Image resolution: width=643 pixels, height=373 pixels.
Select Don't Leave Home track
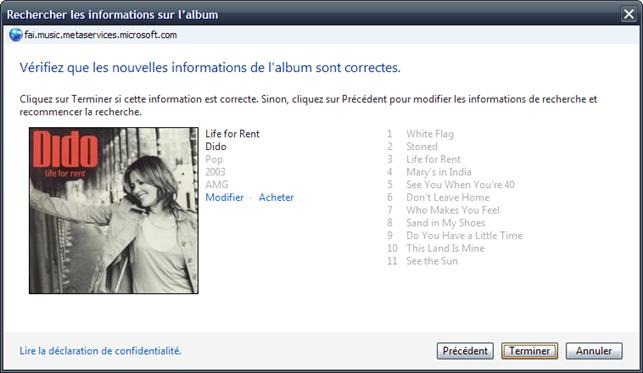pos(448,198)
